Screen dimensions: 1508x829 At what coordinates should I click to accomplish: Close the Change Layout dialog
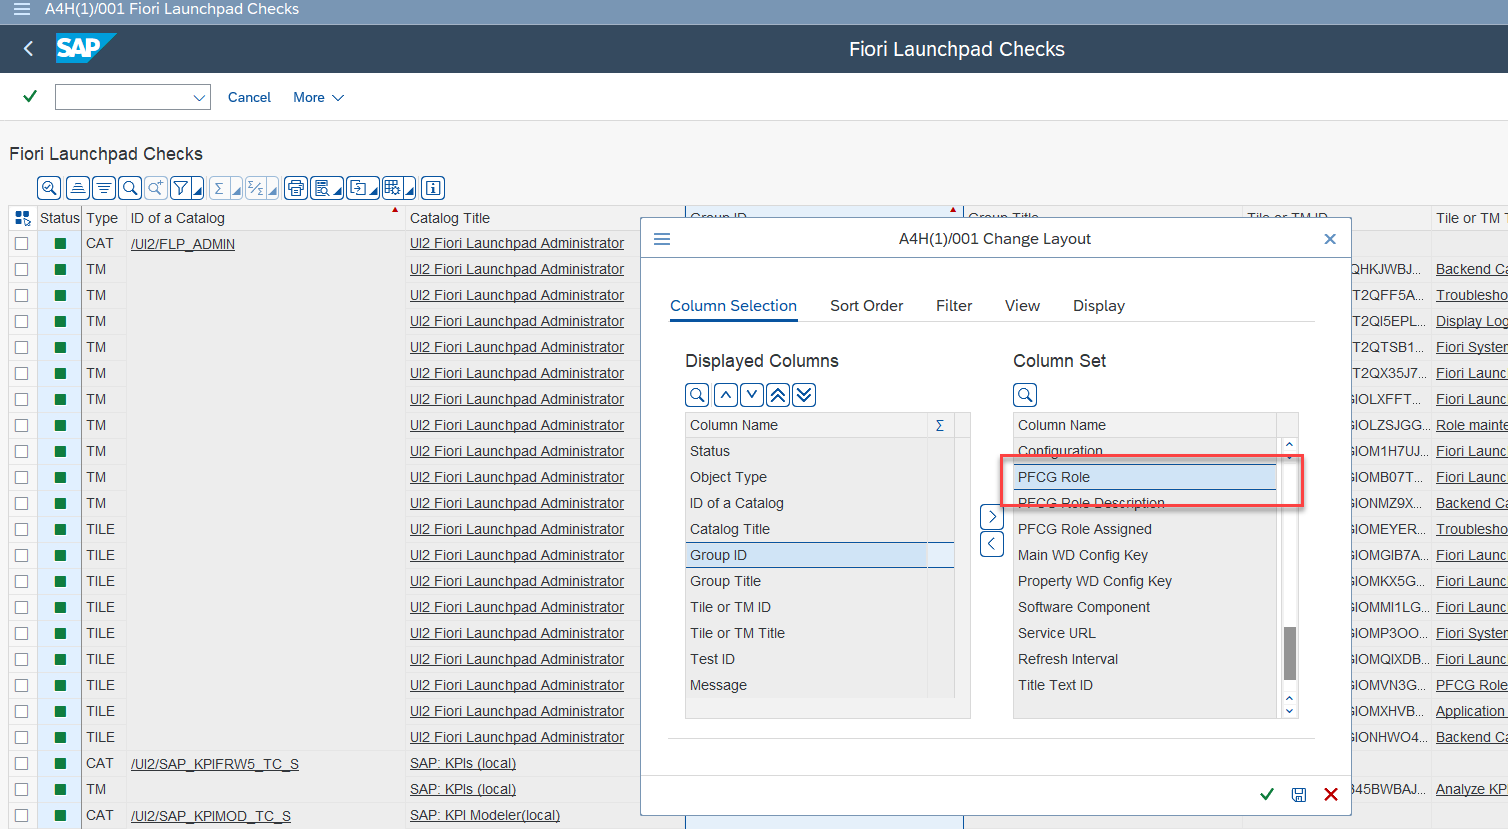pyautogui.click(x=1330, y=239)
